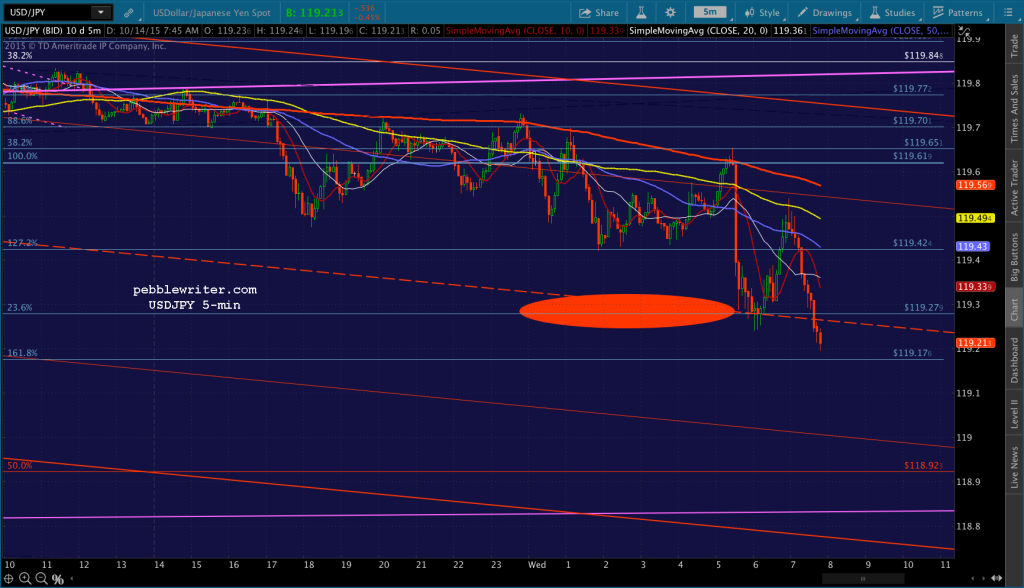Open the Times And Sales sidebar tab
Viewport: 1024px width, 588px height.
pyautogui.click(x=1014, y=108)
